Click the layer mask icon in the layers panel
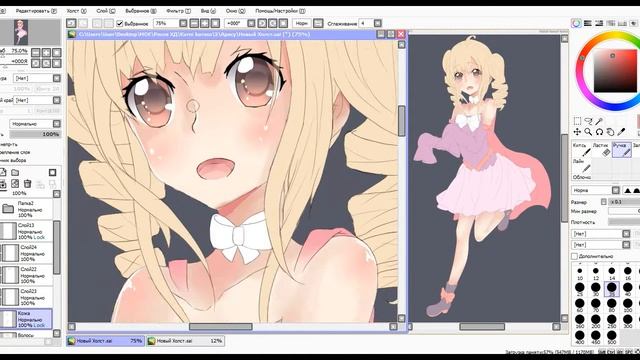The width and height of the screenshot is (640, 360). click(53, 173)
